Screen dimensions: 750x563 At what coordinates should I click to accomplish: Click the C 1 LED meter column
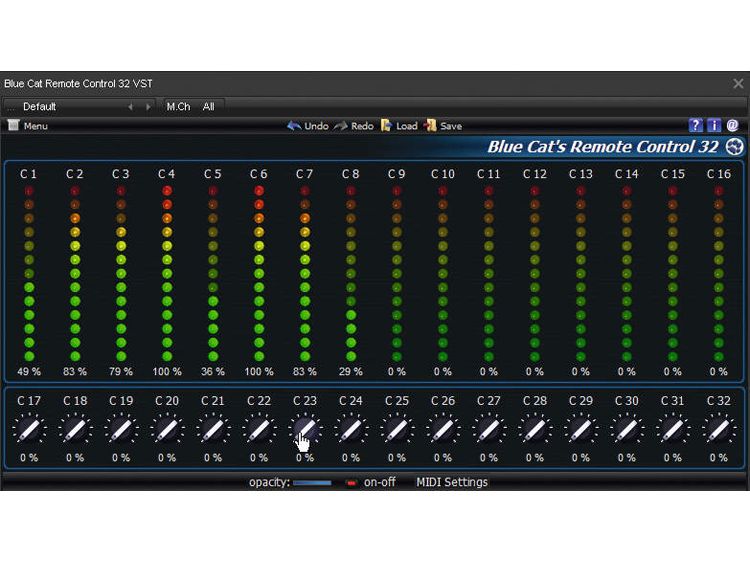29,274
